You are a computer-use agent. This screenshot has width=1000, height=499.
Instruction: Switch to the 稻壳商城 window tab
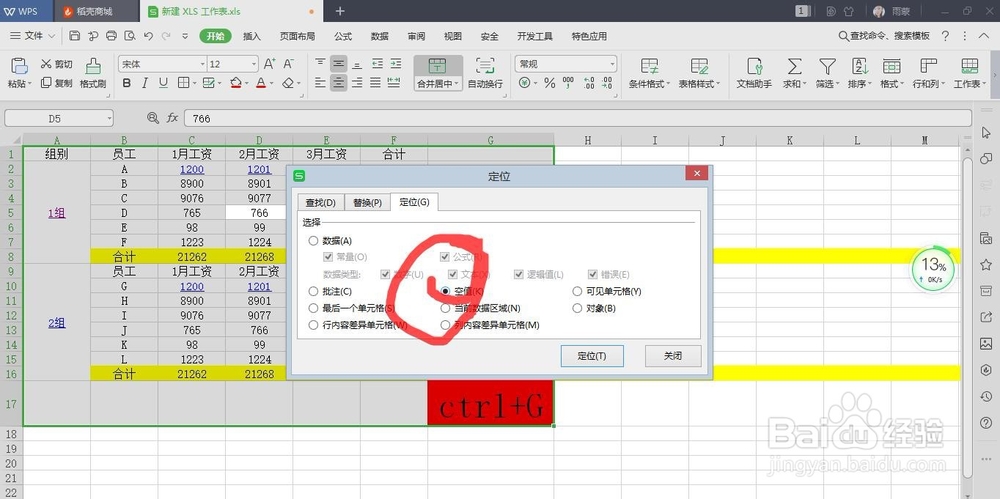coord(94,11)
